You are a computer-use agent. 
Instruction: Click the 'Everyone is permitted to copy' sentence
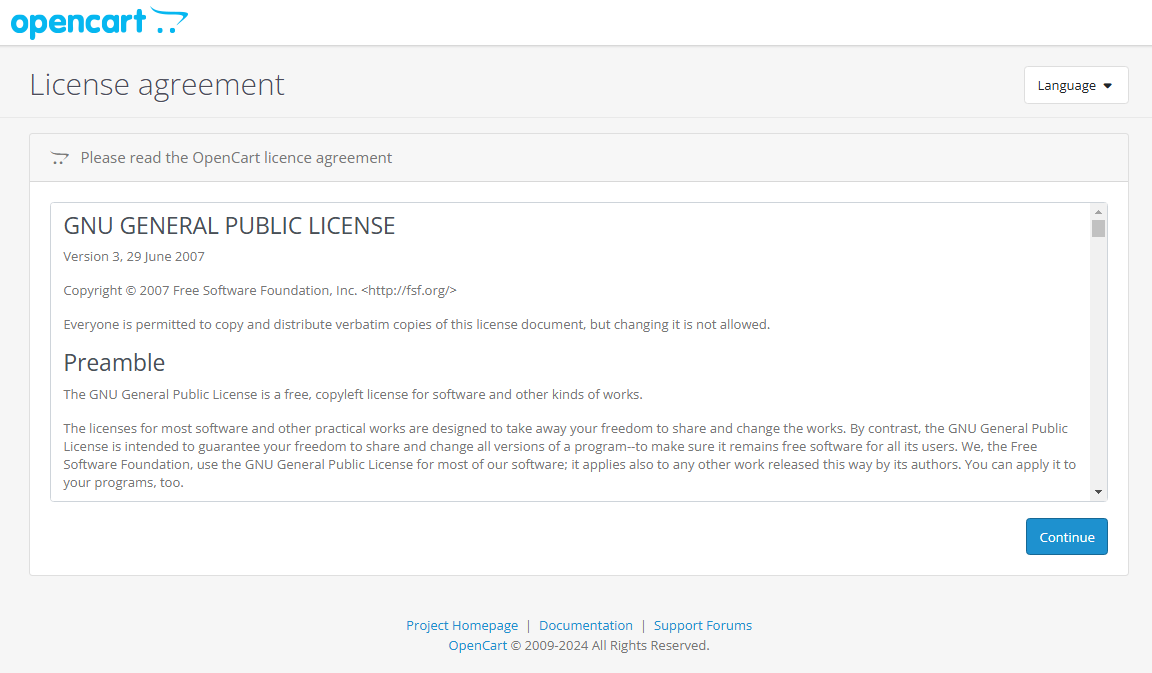pos(417,325)
